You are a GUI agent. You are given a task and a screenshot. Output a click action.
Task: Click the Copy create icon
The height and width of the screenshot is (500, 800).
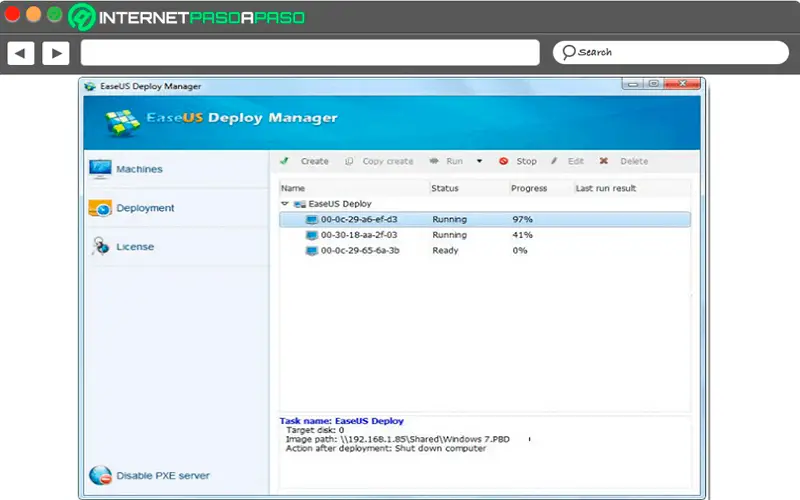pos(349,161)
